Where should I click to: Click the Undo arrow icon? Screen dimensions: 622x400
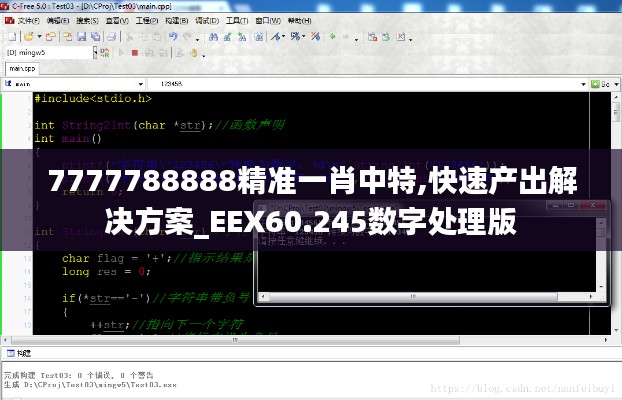(173, 37)
